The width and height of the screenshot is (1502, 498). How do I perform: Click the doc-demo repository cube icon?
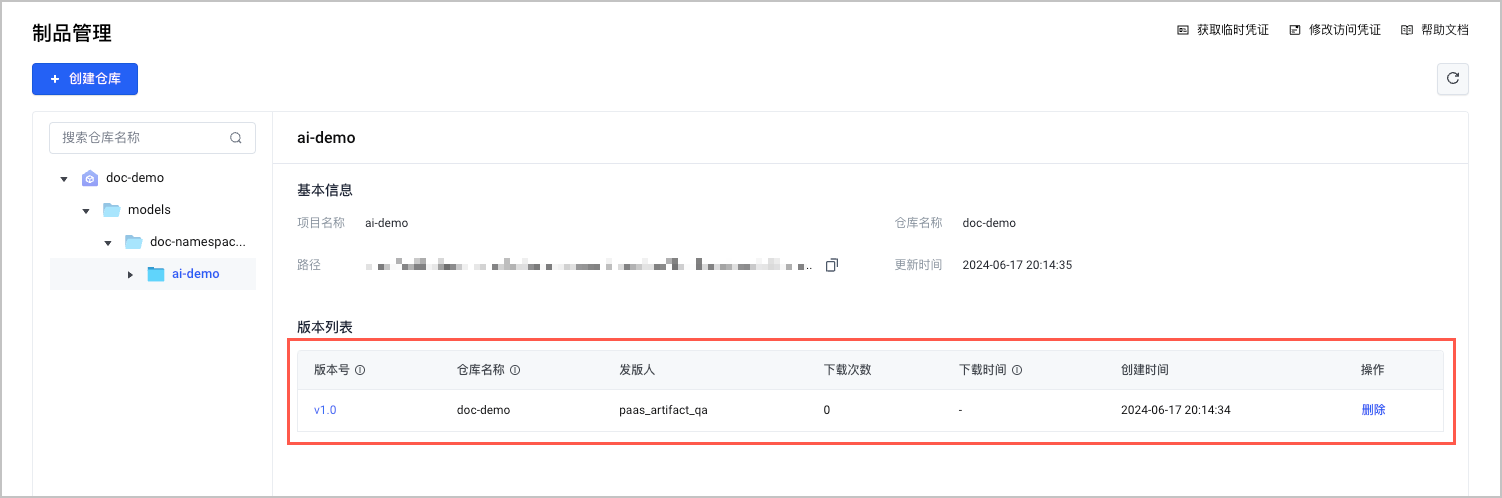[90, 178]
